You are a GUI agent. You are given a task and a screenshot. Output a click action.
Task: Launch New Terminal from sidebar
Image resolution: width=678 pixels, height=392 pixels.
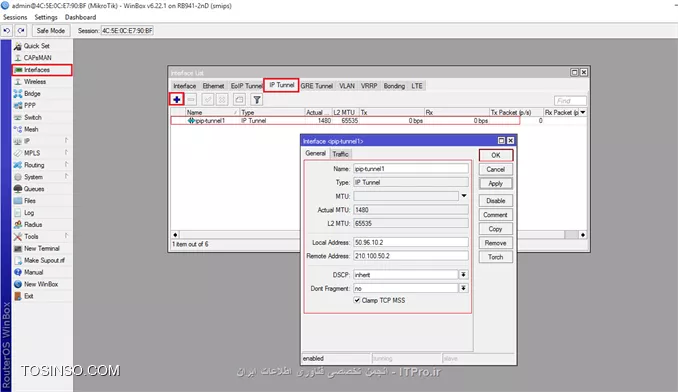(42, 249)
